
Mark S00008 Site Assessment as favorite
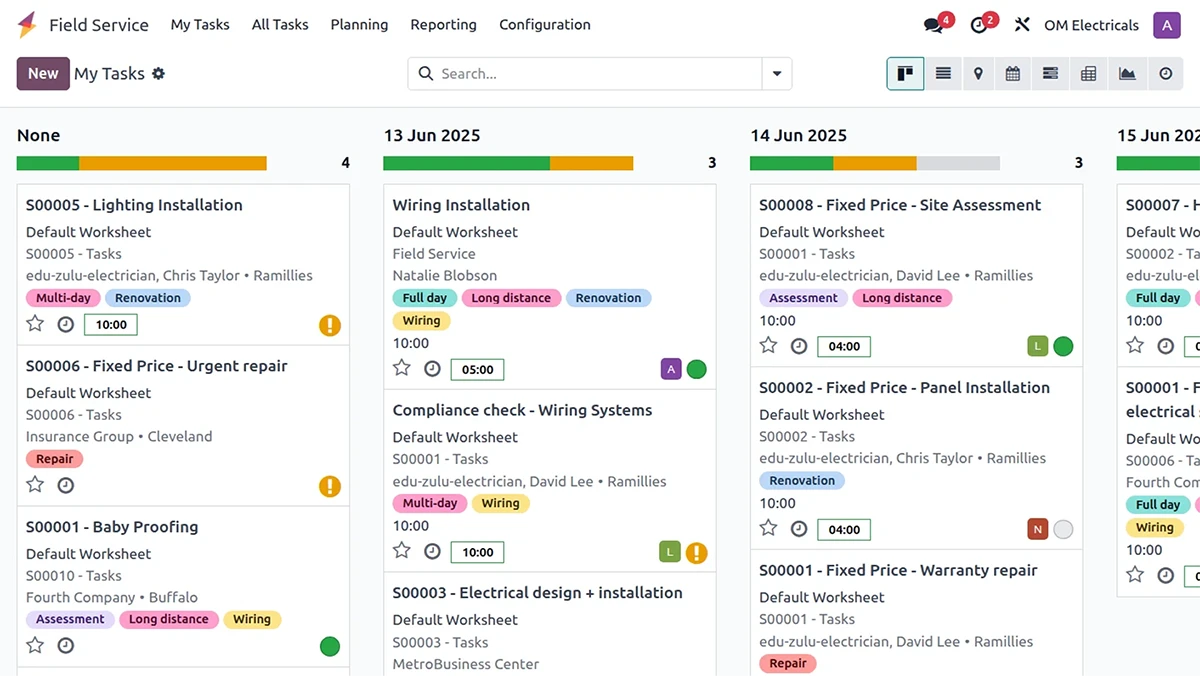click(768, 345)
